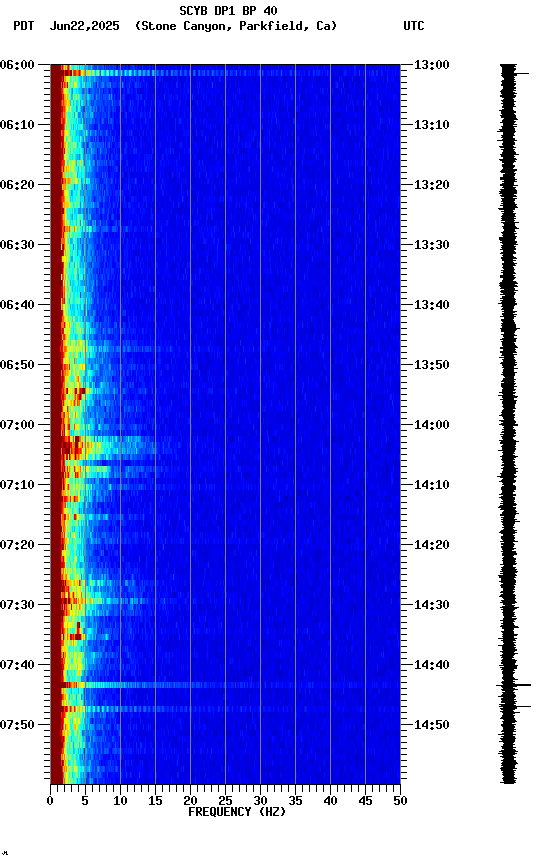Click the 45 Hz frequency axis label

365,801
